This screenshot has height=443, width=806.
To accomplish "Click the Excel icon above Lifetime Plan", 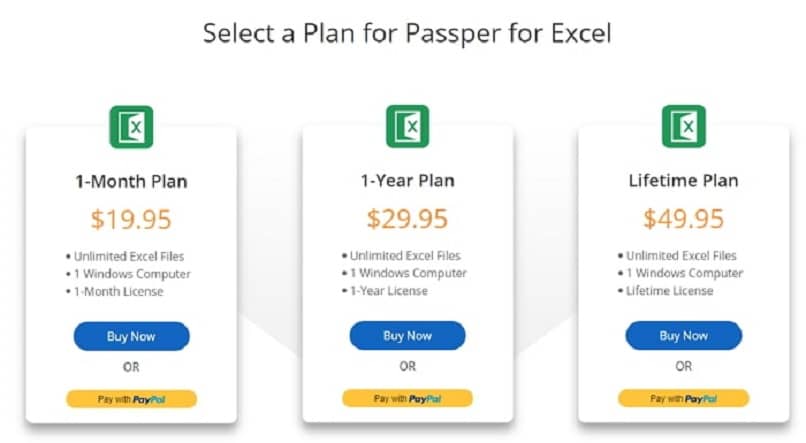I will point(683,127).
